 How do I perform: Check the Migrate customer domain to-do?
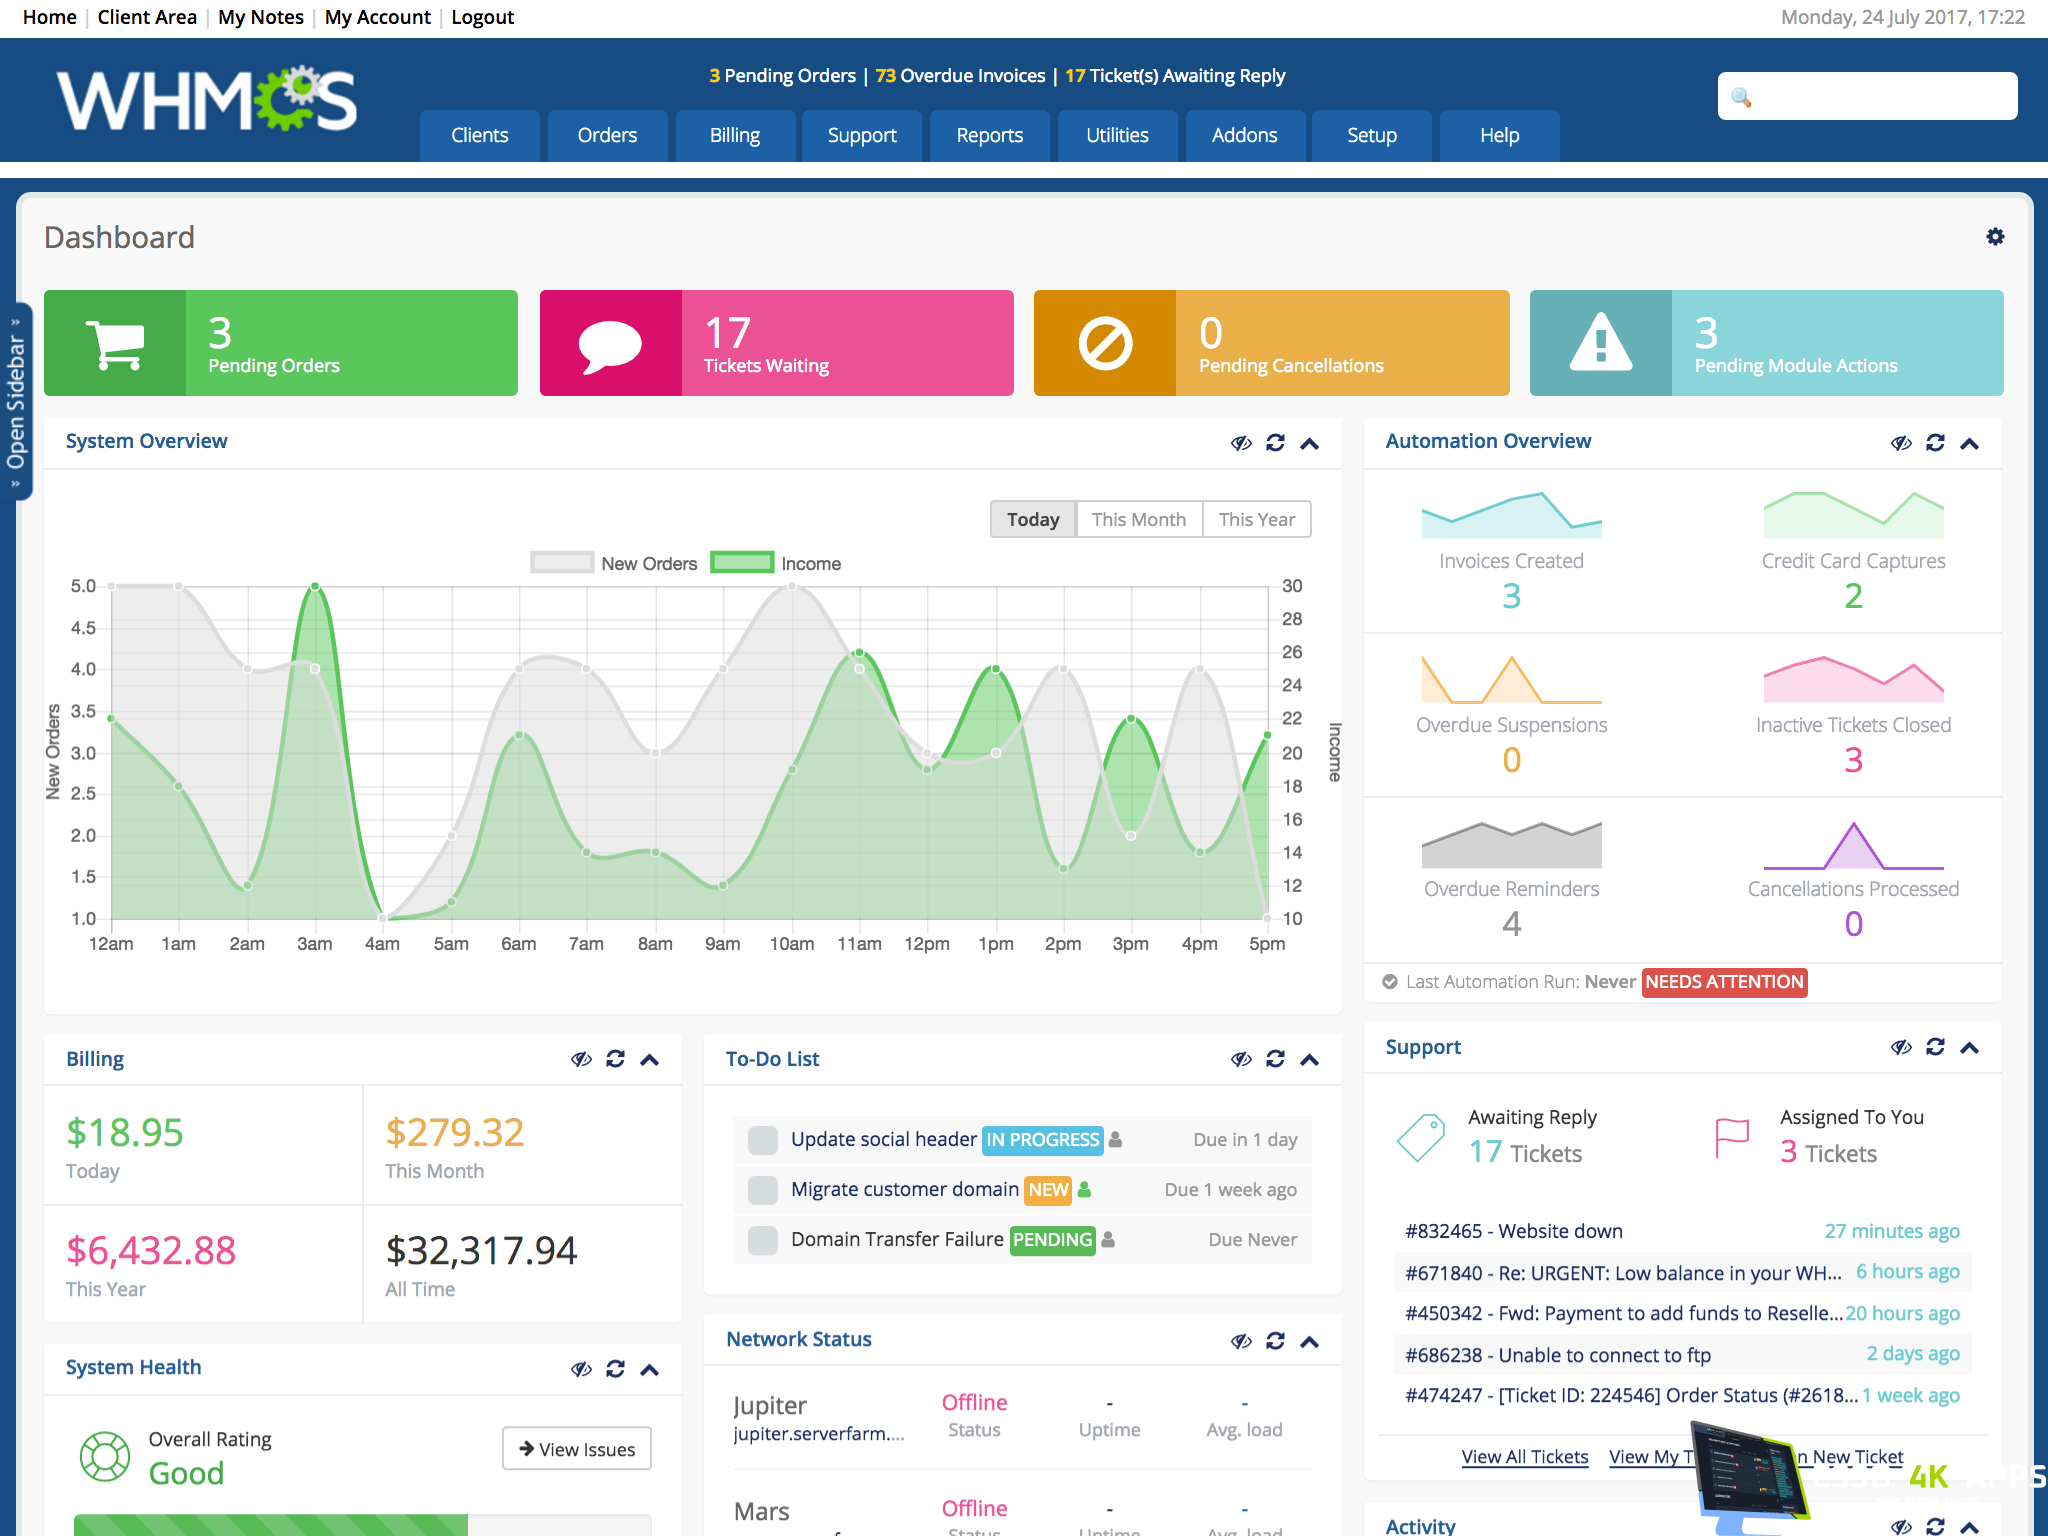click(x=763, y=1190)
